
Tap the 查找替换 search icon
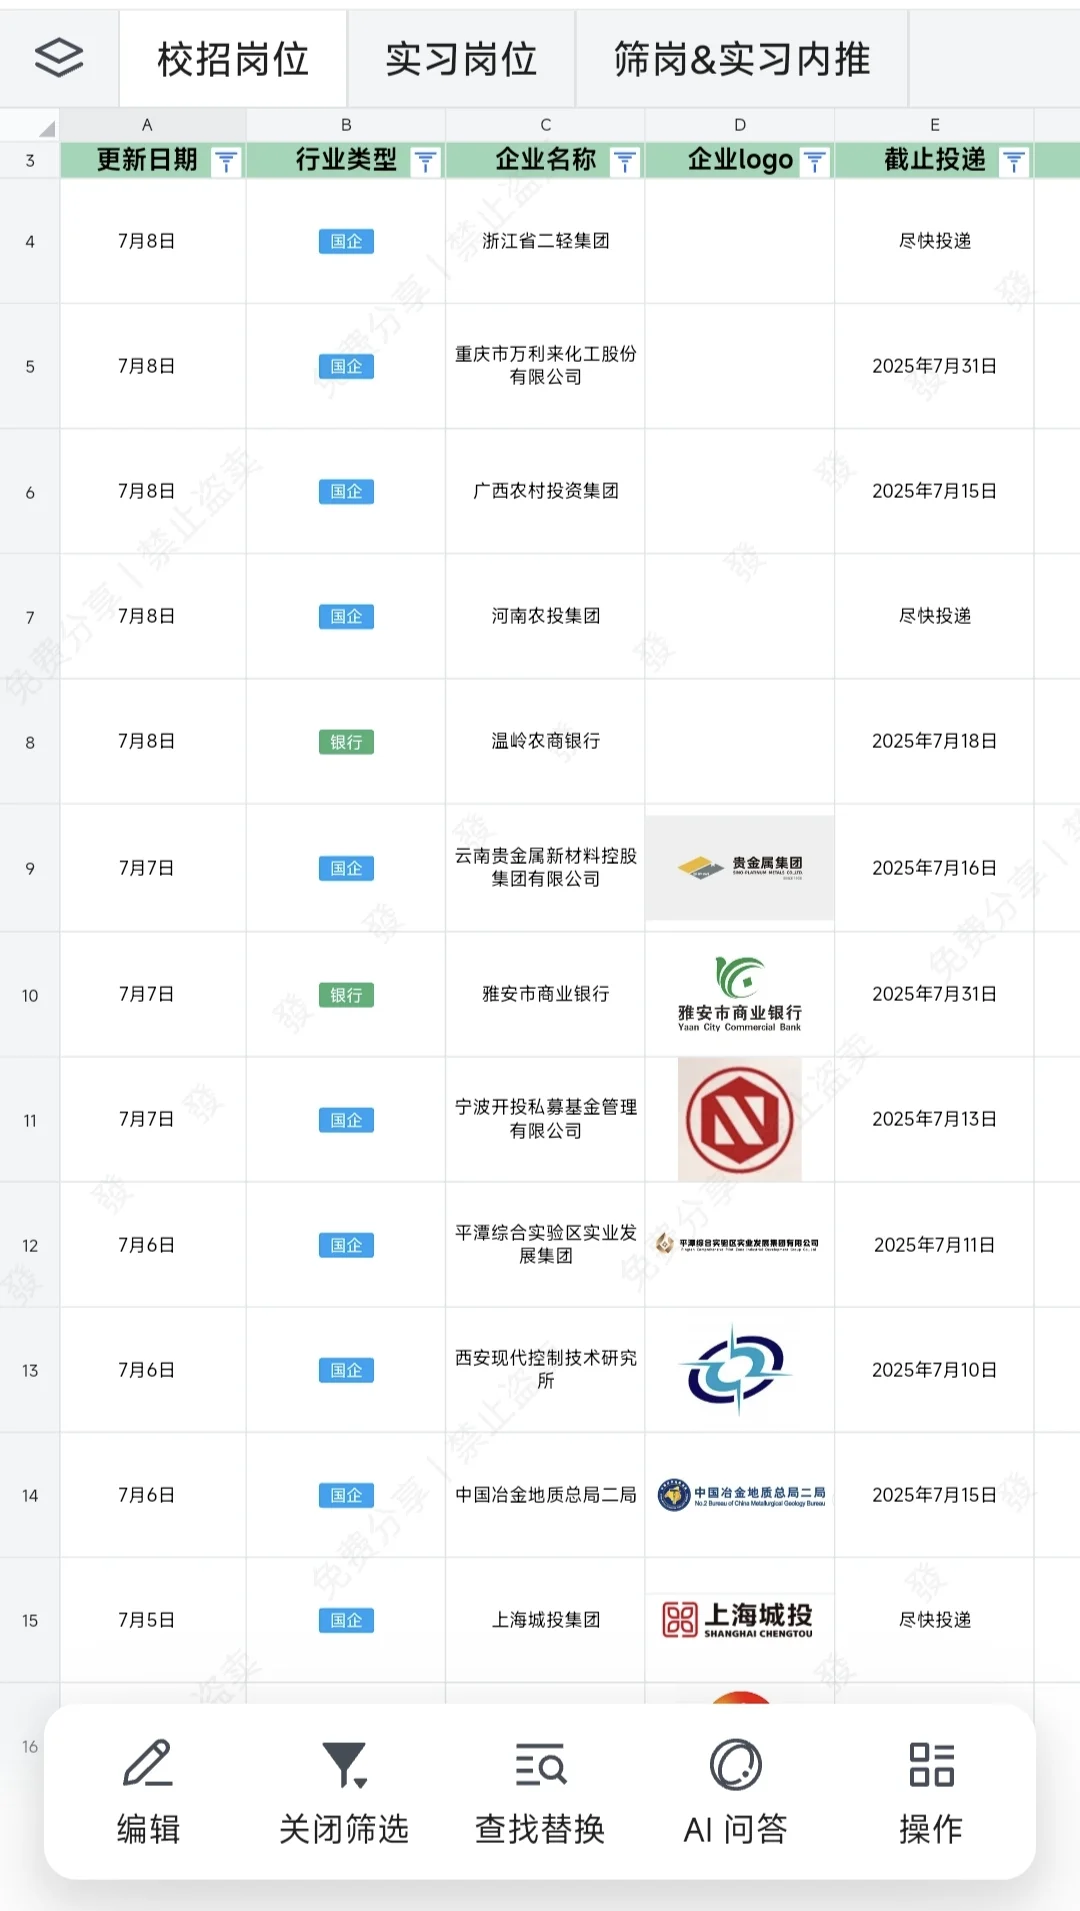coord(540,1763)
